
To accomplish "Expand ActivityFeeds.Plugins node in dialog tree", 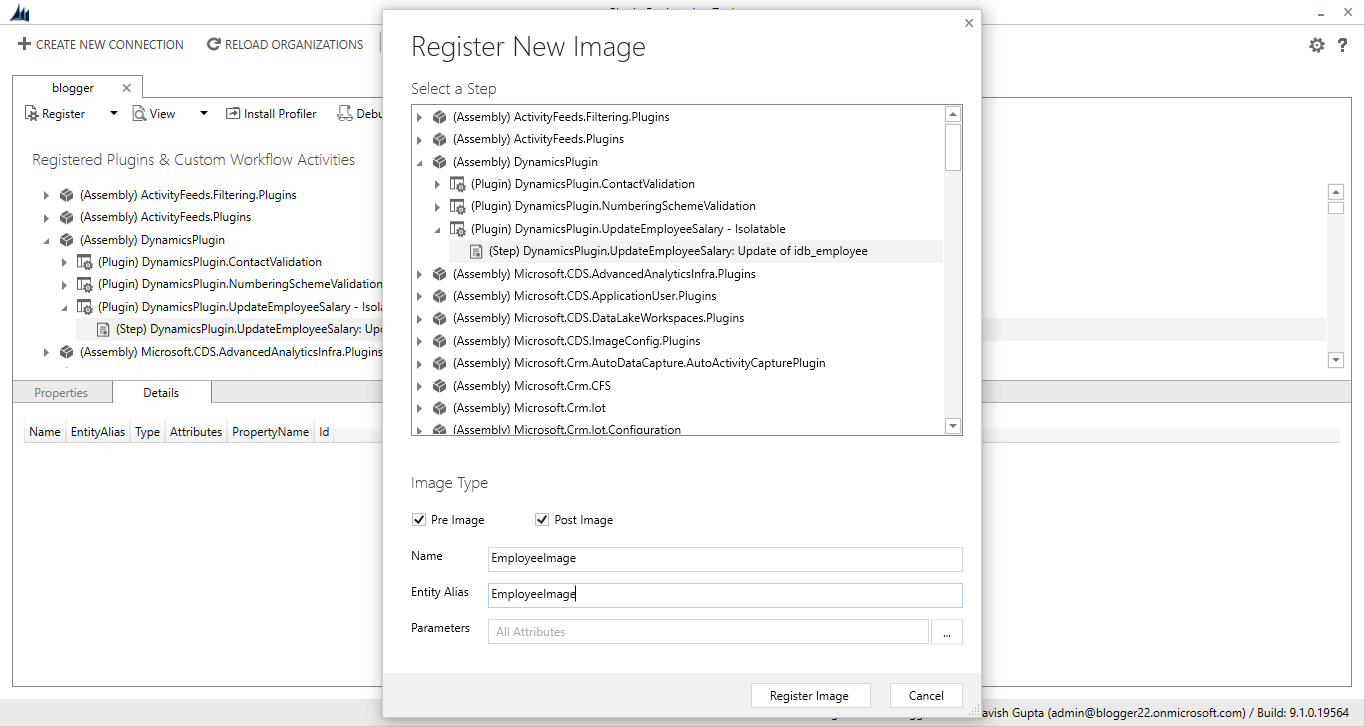I will [x=420, y=139].
